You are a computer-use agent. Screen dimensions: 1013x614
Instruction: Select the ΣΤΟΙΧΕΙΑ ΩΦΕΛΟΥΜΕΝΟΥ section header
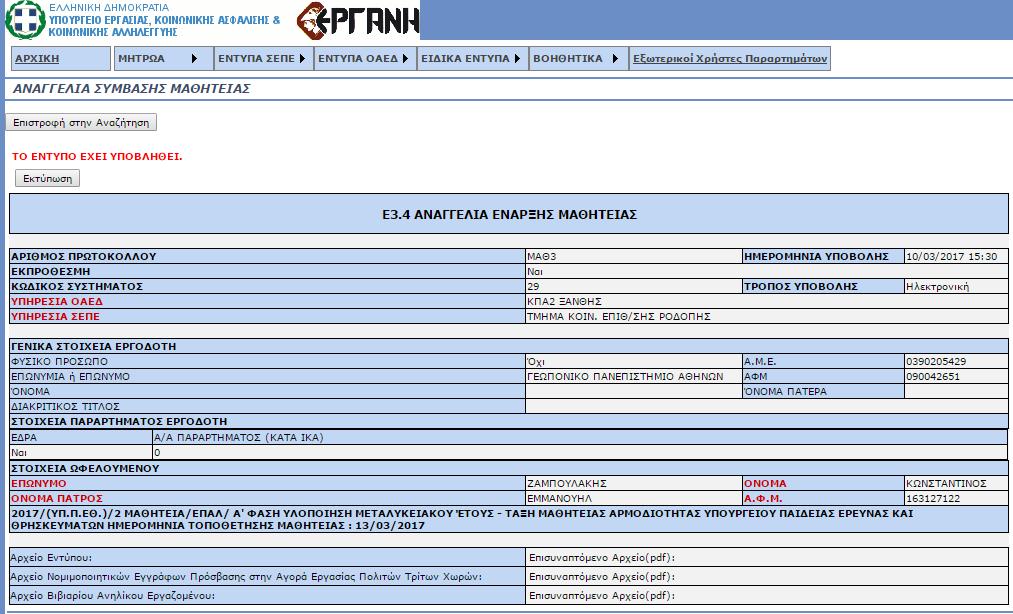85,469
